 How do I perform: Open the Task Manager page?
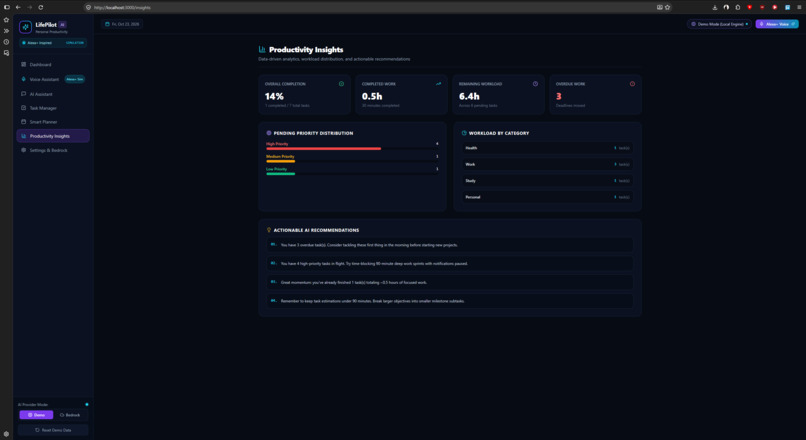pyautogui.click(x=53, y=108)
